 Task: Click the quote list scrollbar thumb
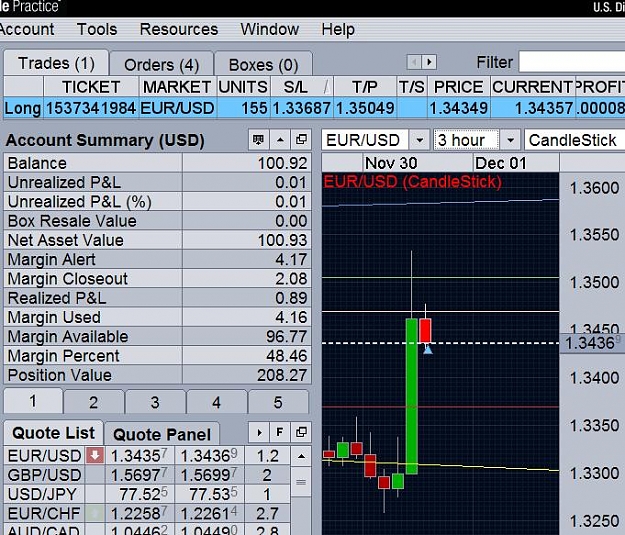pyautogui.click(x=301, y=482)
